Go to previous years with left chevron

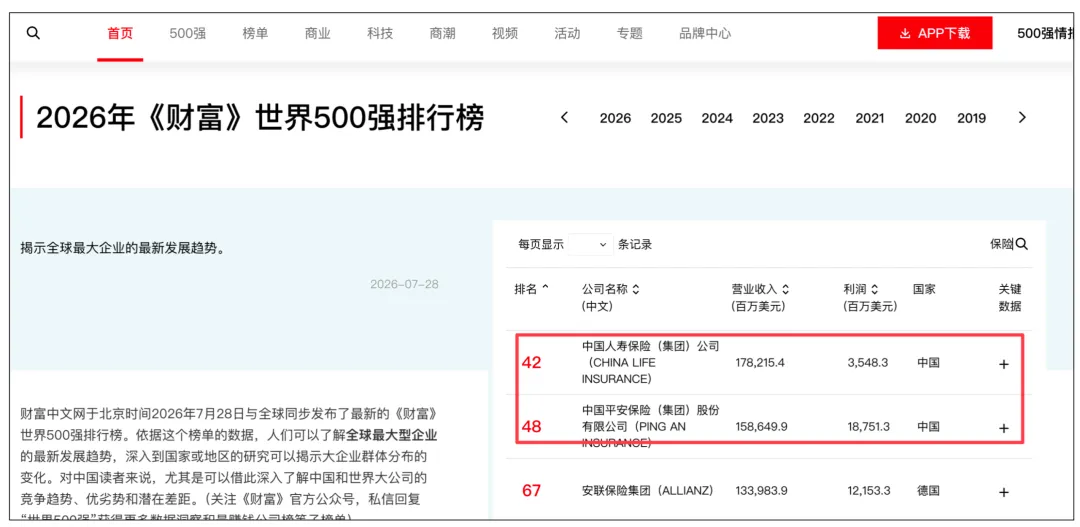[565, 117]
